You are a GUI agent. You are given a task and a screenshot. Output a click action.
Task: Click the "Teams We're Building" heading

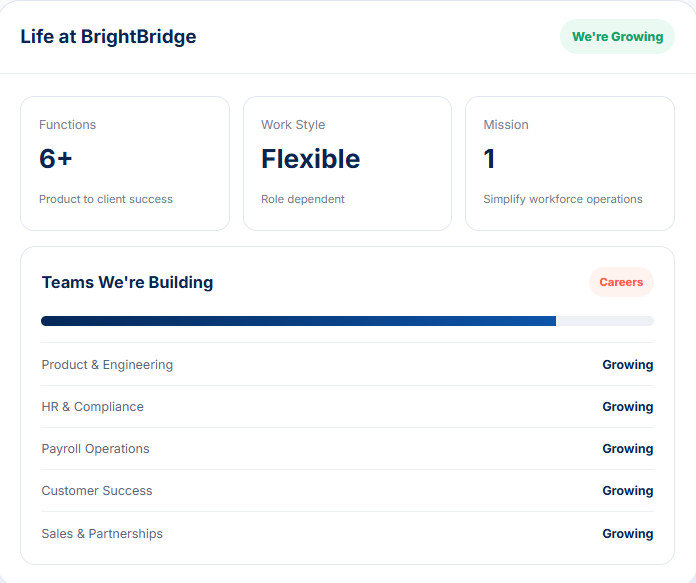coord(127,282)
